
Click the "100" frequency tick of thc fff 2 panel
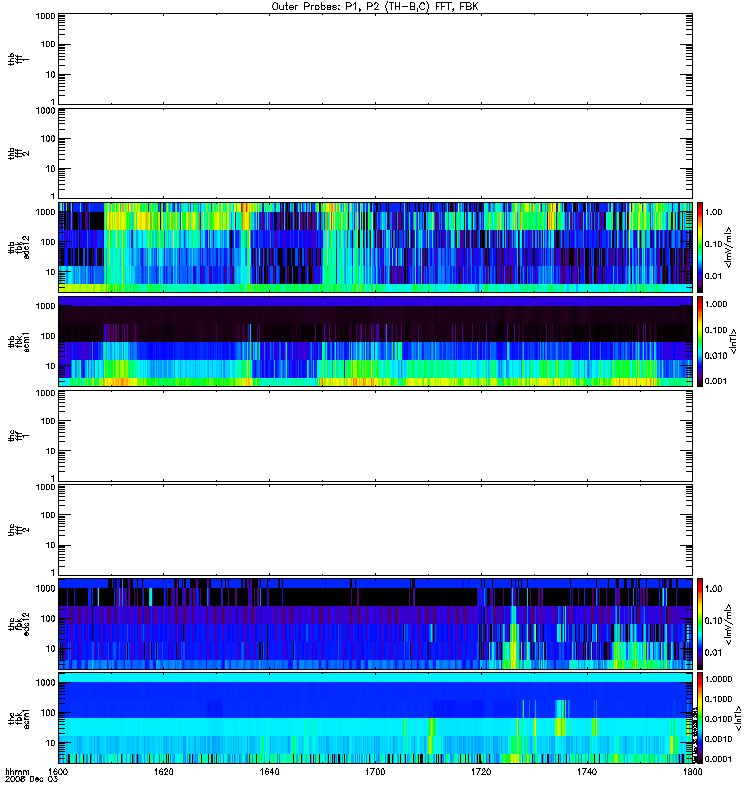point(48,515)
